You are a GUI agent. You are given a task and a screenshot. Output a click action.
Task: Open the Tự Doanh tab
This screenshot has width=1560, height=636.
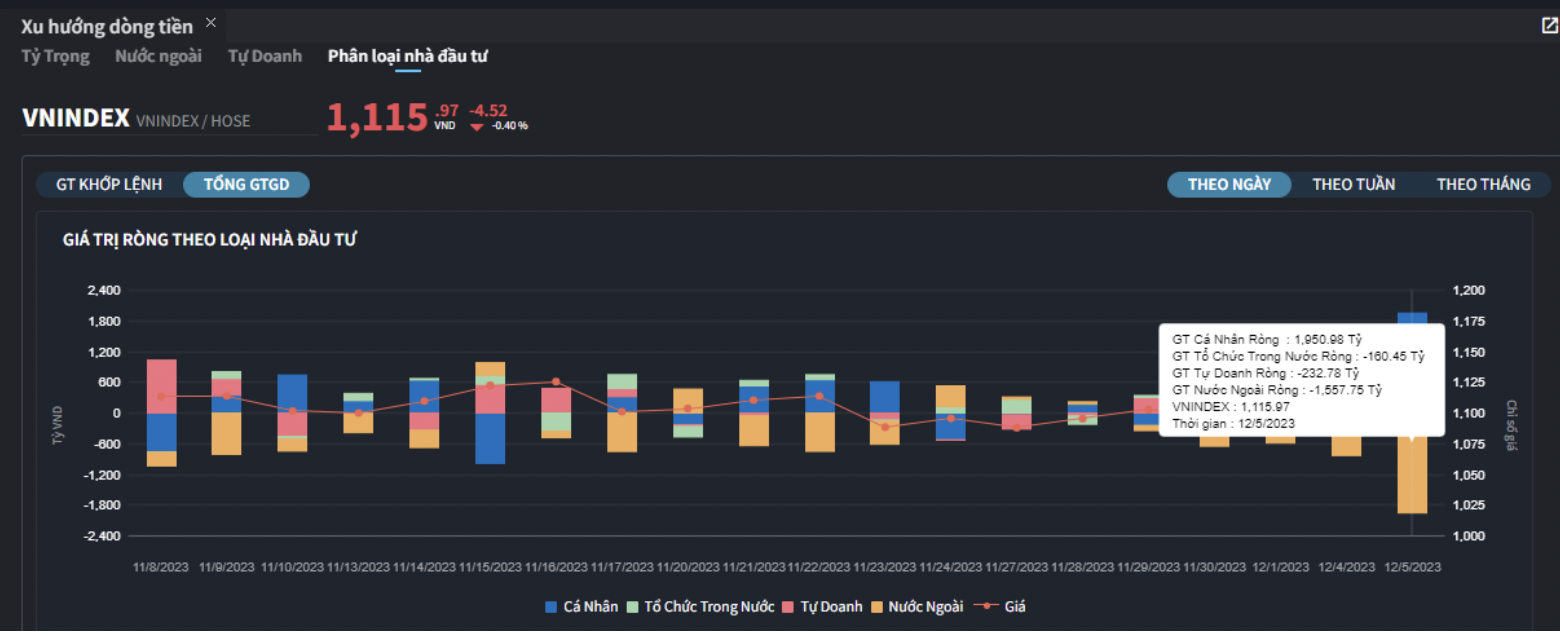click(264, 56)
